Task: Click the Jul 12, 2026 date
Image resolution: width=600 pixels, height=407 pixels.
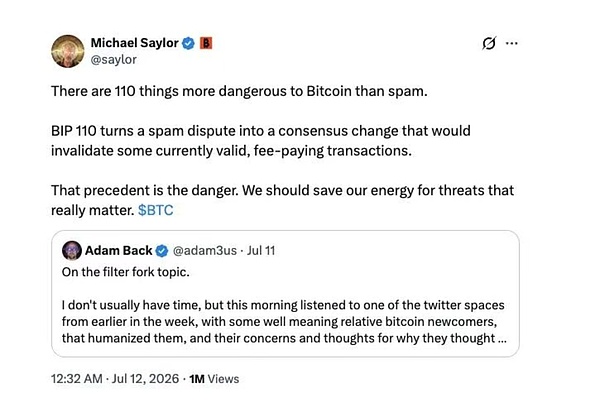Action: (145, 379)
